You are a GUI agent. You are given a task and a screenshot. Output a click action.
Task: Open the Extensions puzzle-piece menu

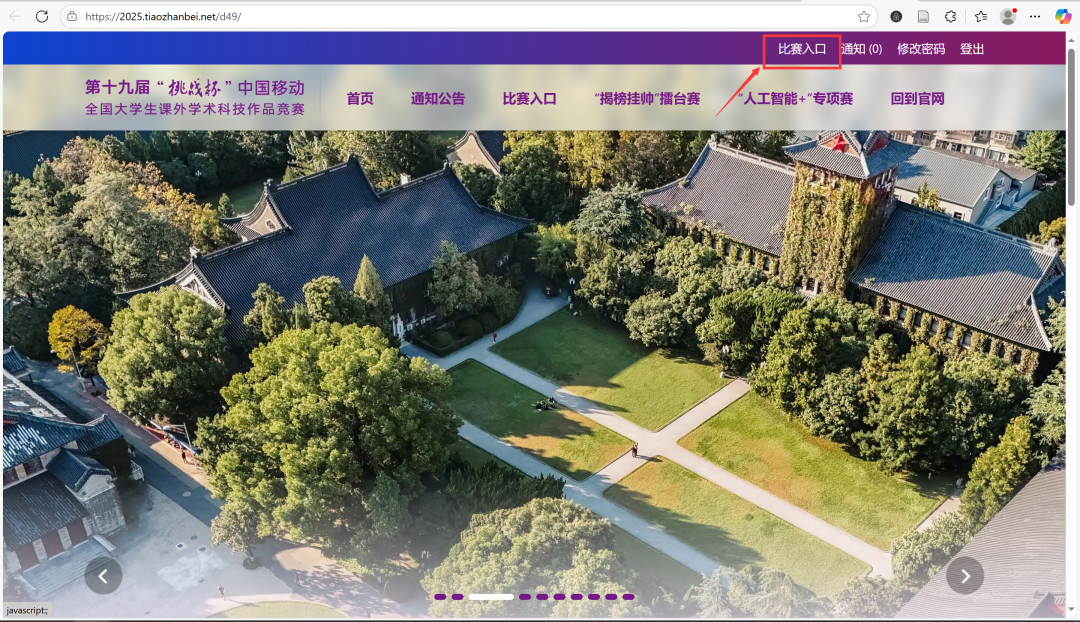click(x=951, y=17)
